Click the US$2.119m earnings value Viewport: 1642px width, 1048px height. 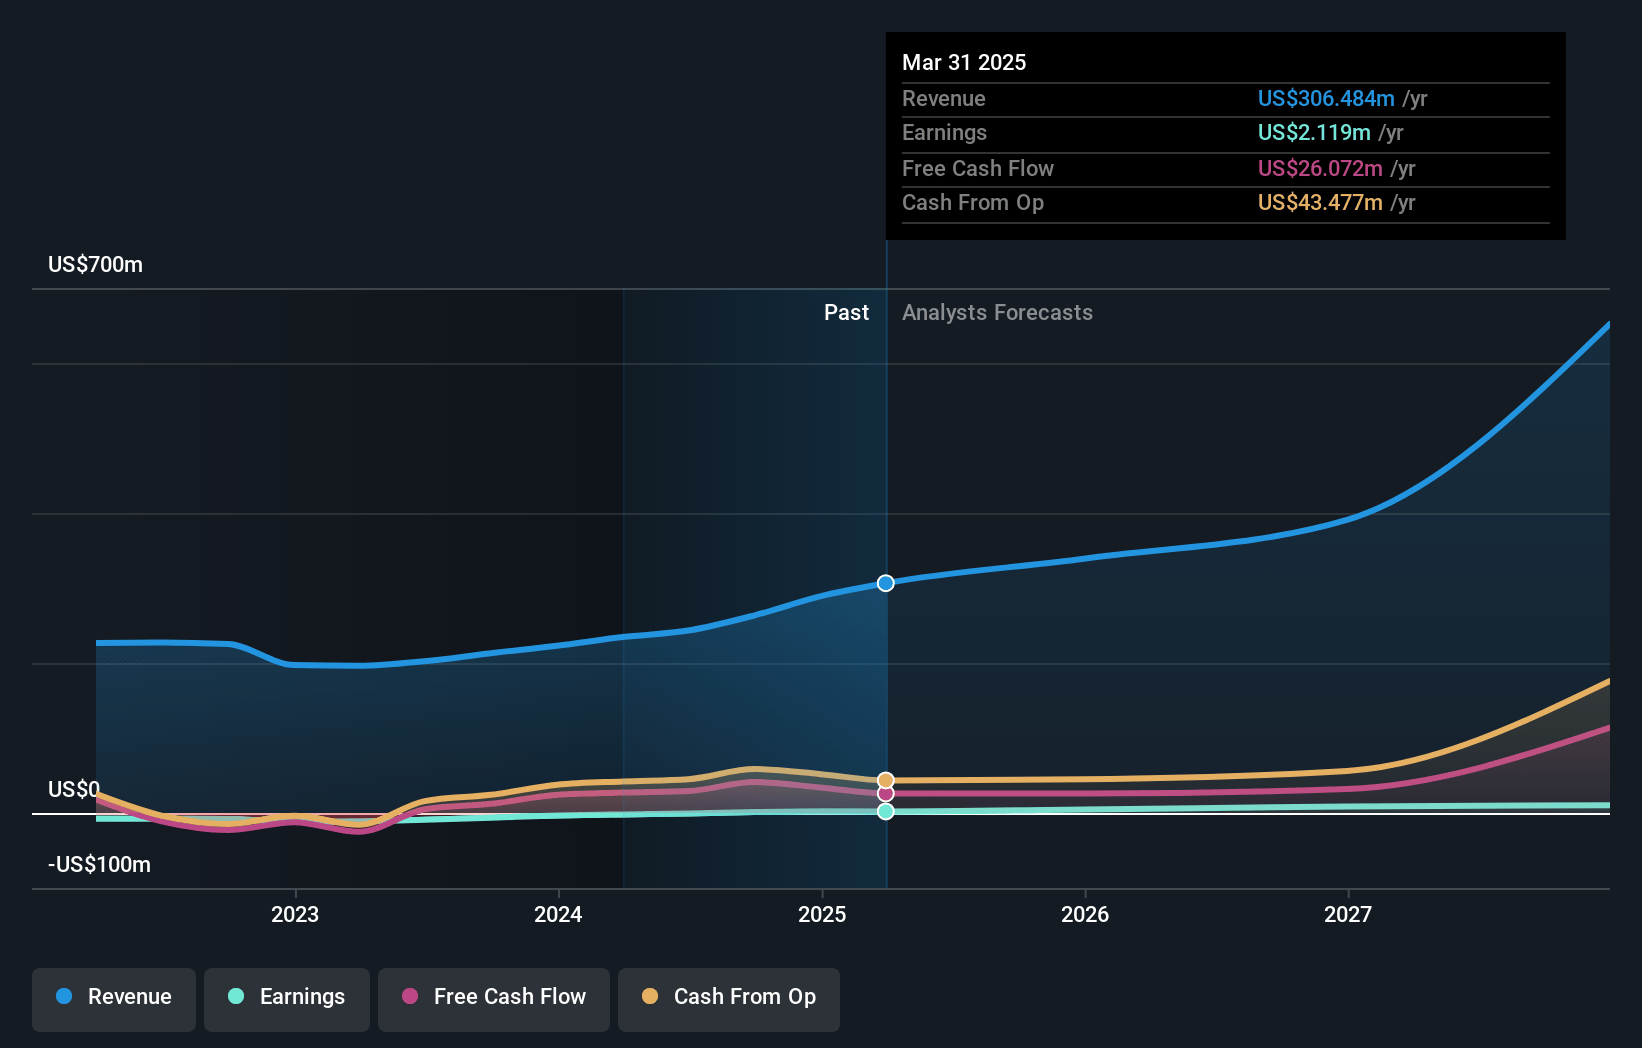coord(1314,132)
